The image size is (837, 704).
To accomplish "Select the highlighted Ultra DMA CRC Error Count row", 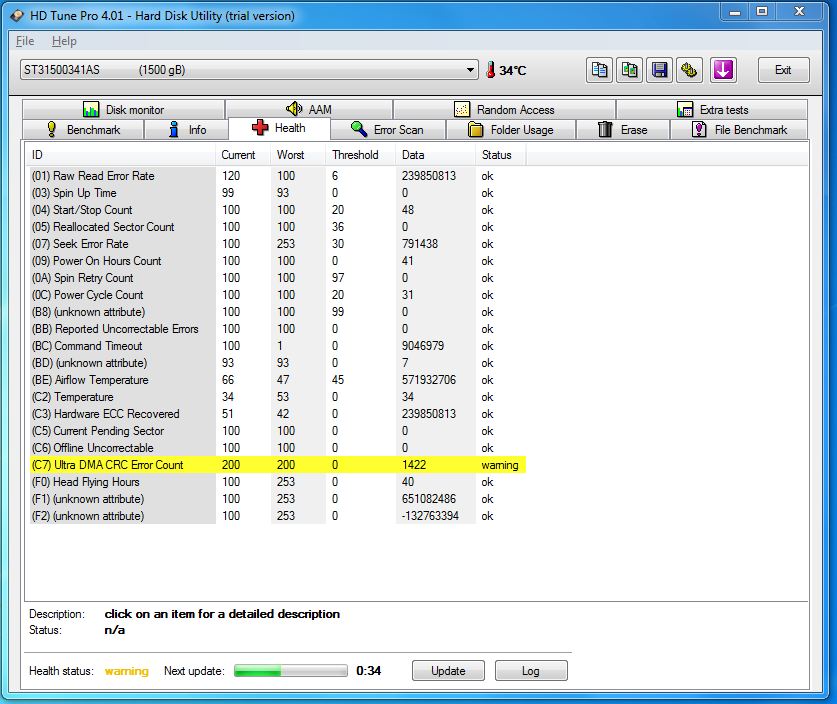I will tap(278, 465).
